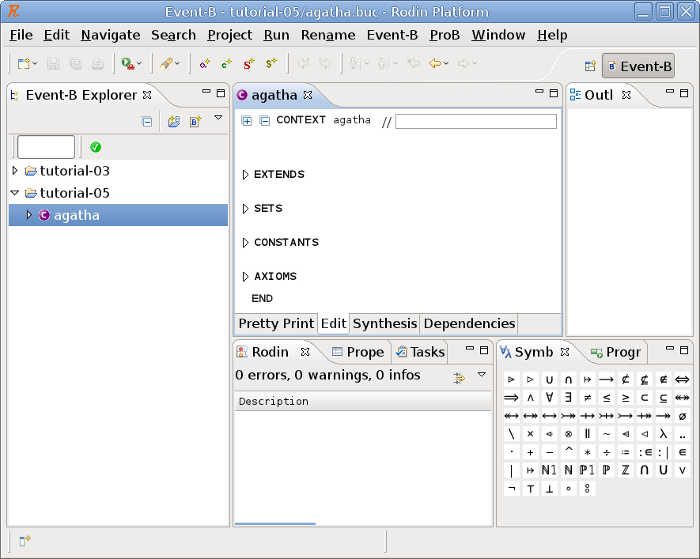Screen dimensions: 700x559
Task: Click the Collapse All icon in Explorer
Action: pos(146,121)
